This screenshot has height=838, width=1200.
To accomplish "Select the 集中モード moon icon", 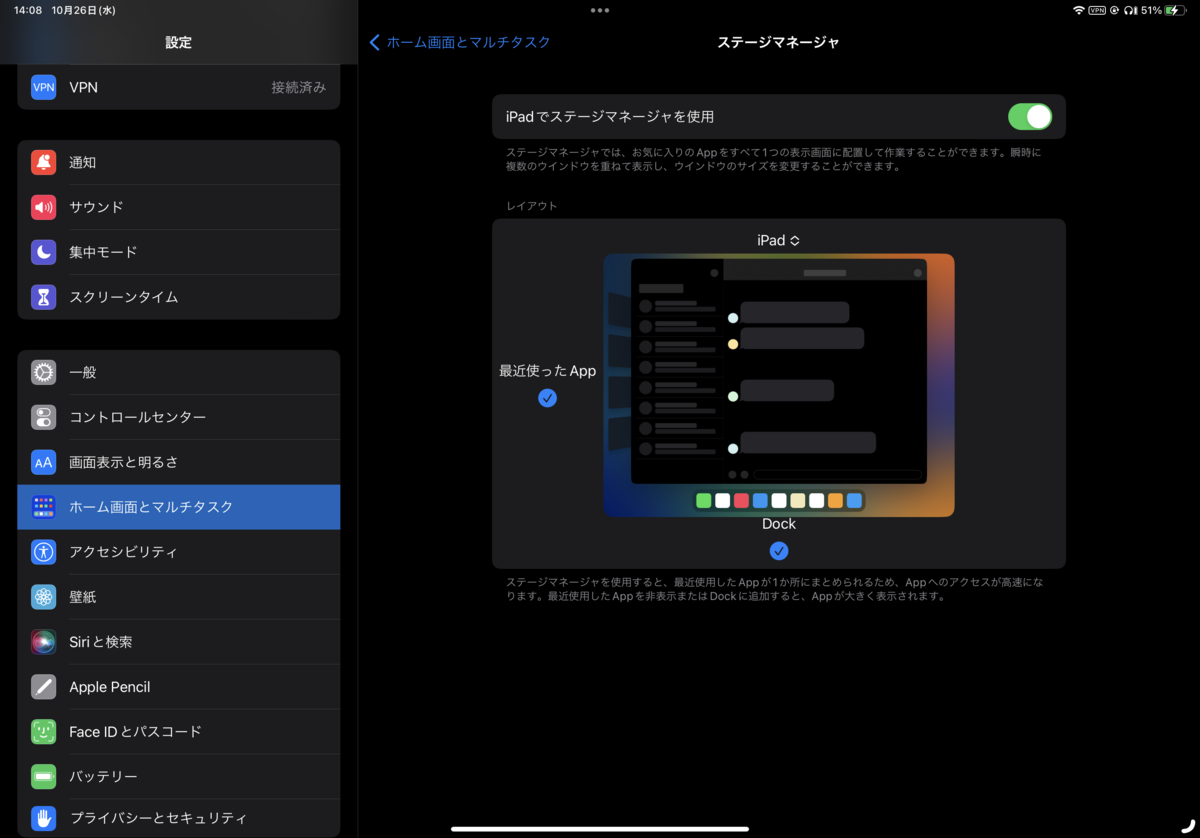I will coord(43,252).
